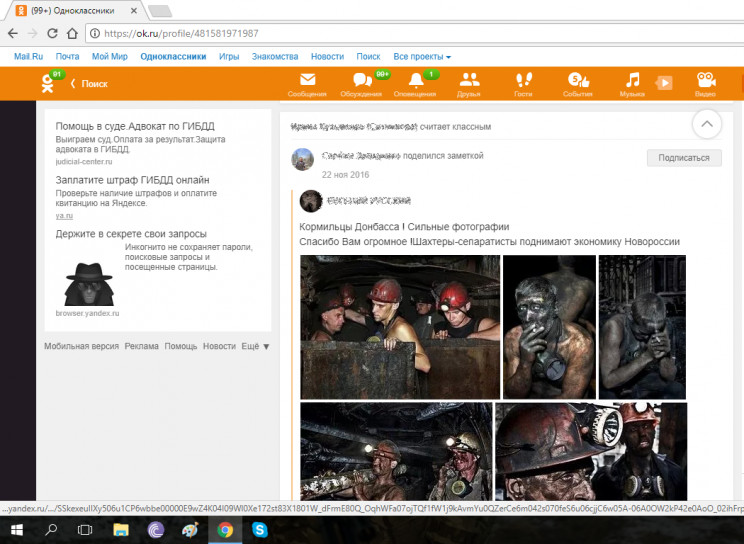Open Task View in taskbar
The image size is (744, 544).
tap(85, 530)
